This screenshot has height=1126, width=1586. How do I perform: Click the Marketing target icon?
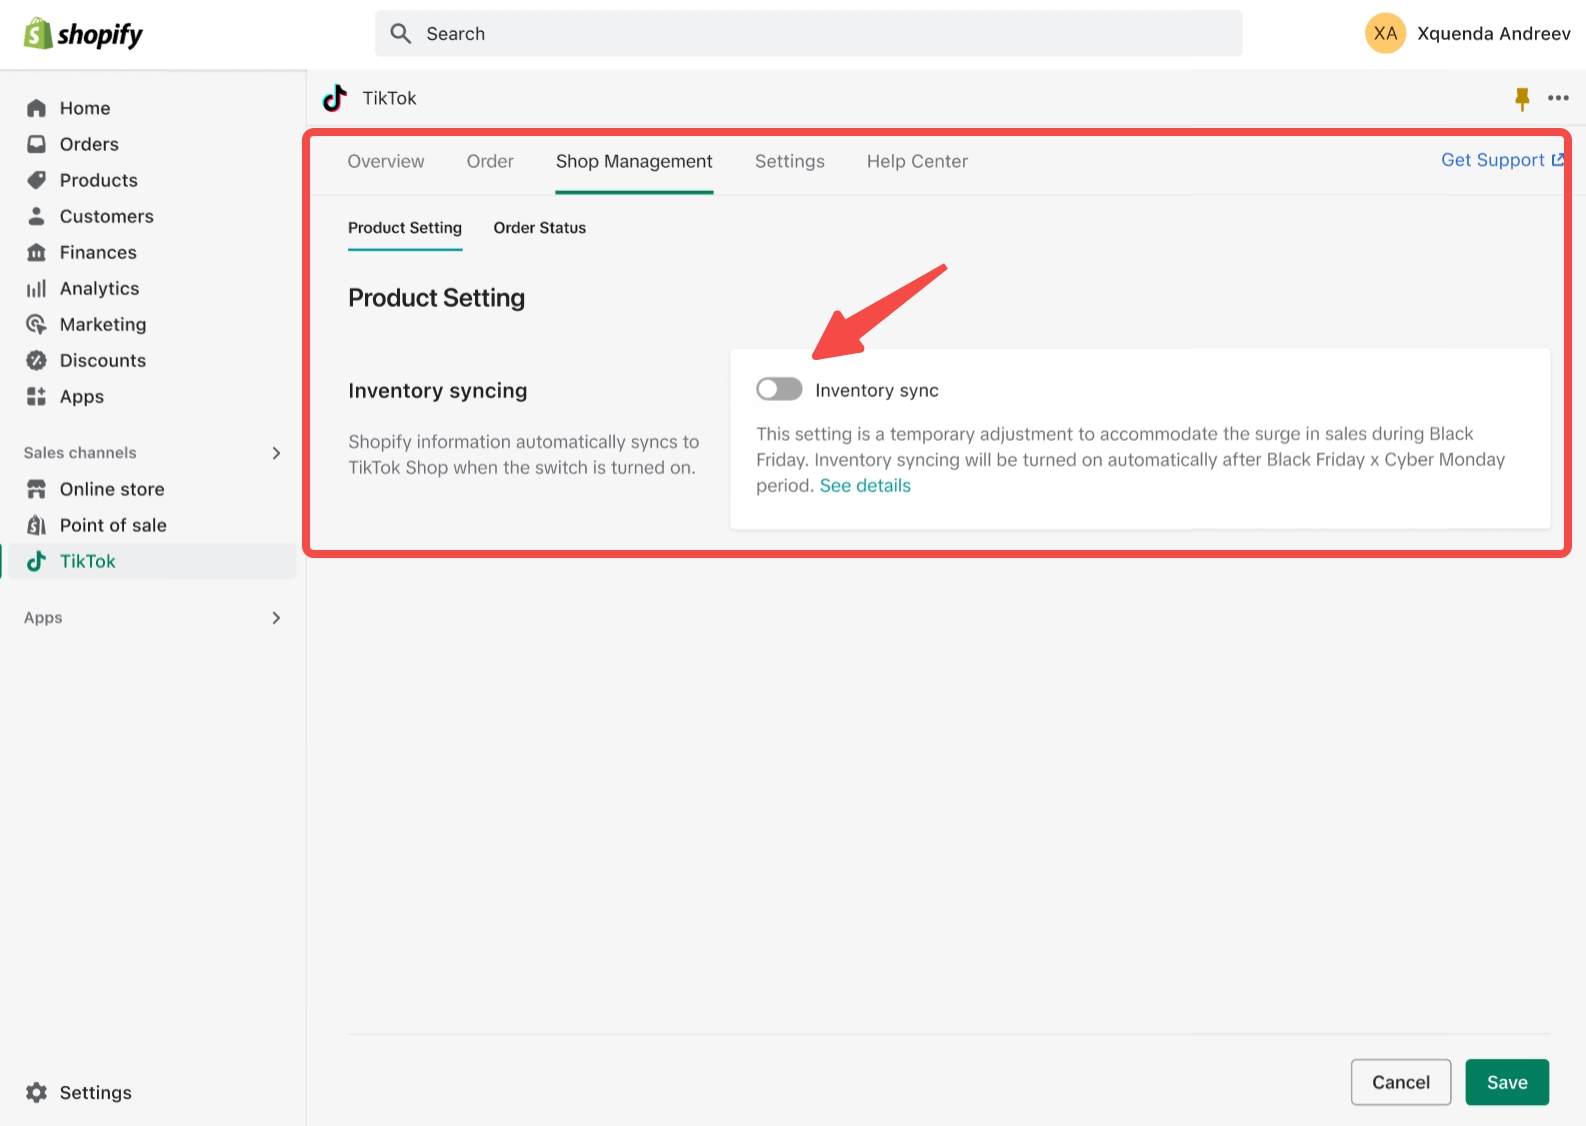point(37,325)
